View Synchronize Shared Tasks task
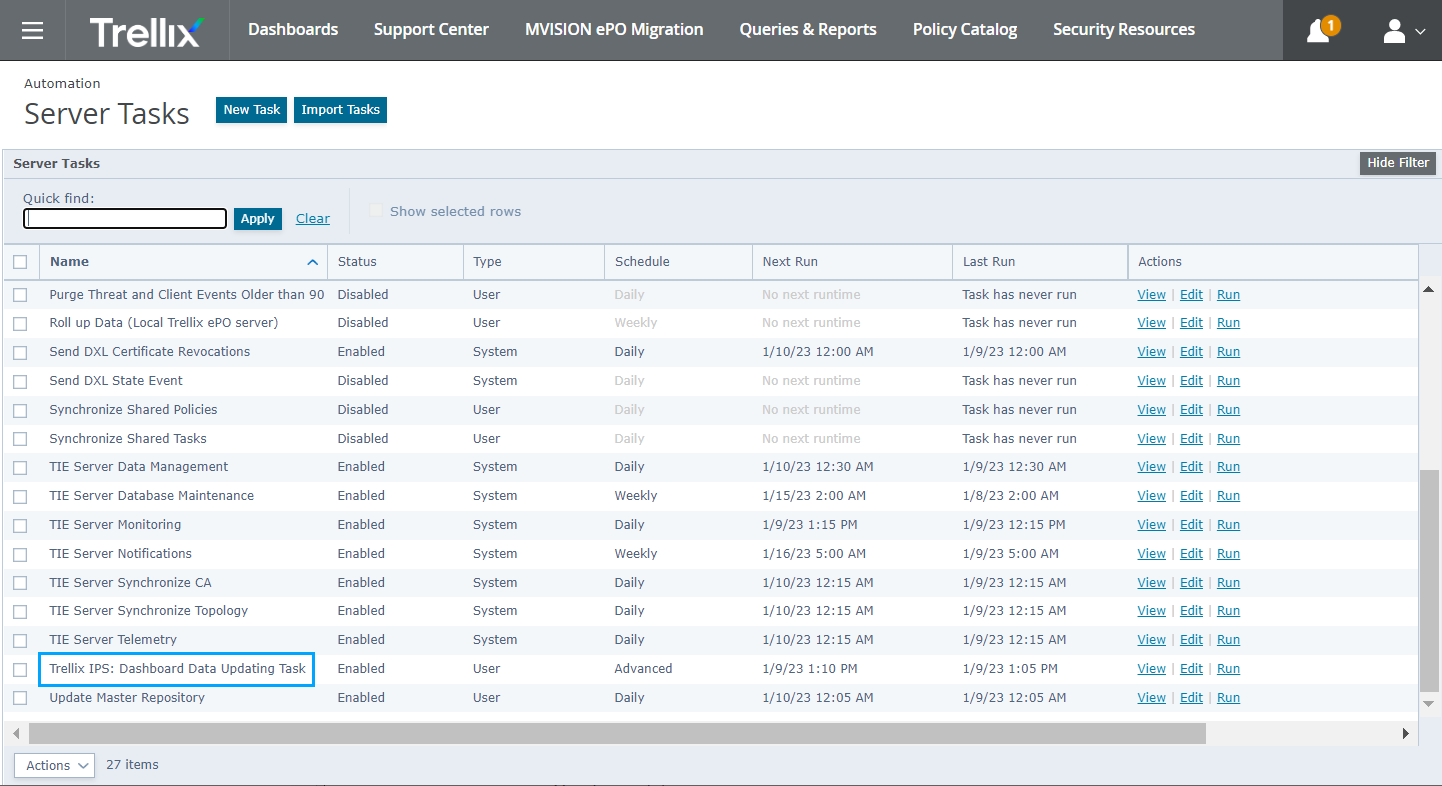This screenshot has height=786, width=1442. [1151, 439]
